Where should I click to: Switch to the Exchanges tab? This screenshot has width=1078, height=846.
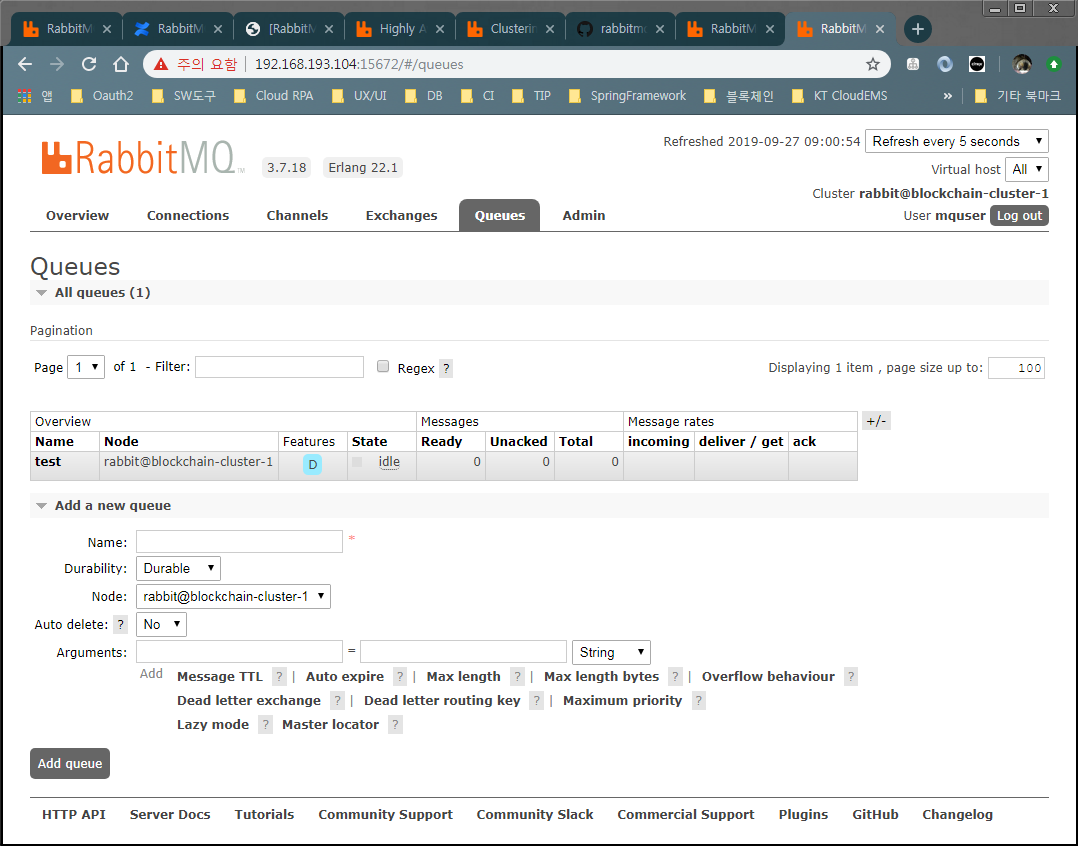coord(402,216)
